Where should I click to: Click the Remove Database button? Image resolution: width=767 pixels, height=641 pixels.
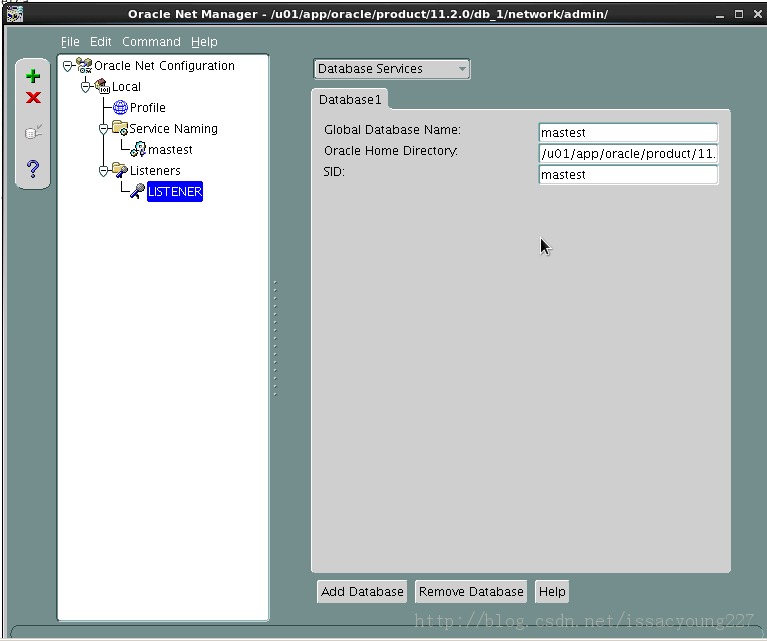click(x=471, y=592)
